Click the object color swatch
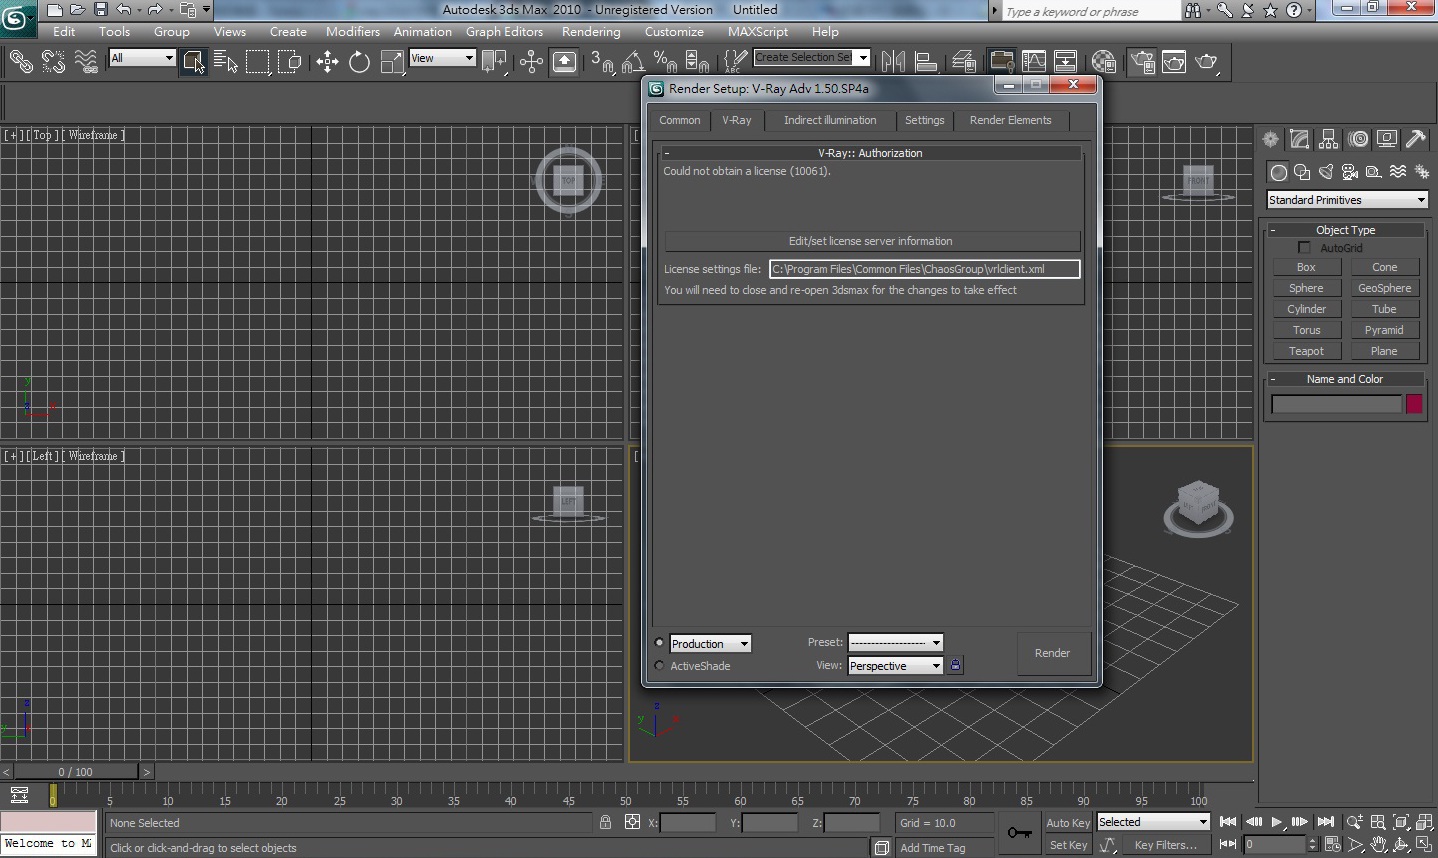Viewport: 1438px width, 858px height. point(1414,404)
